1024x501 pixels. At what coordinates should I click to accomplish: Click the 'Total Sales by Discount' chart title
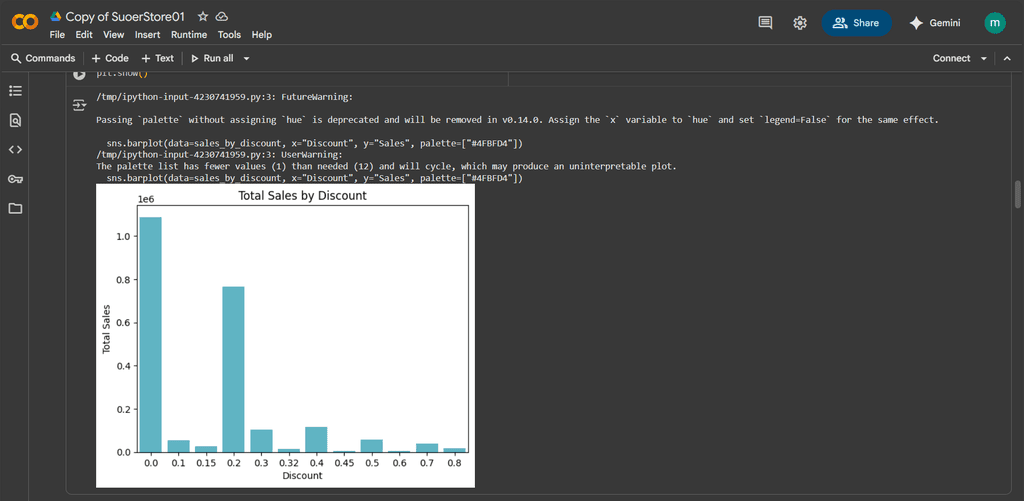click(x=302, y=195)
